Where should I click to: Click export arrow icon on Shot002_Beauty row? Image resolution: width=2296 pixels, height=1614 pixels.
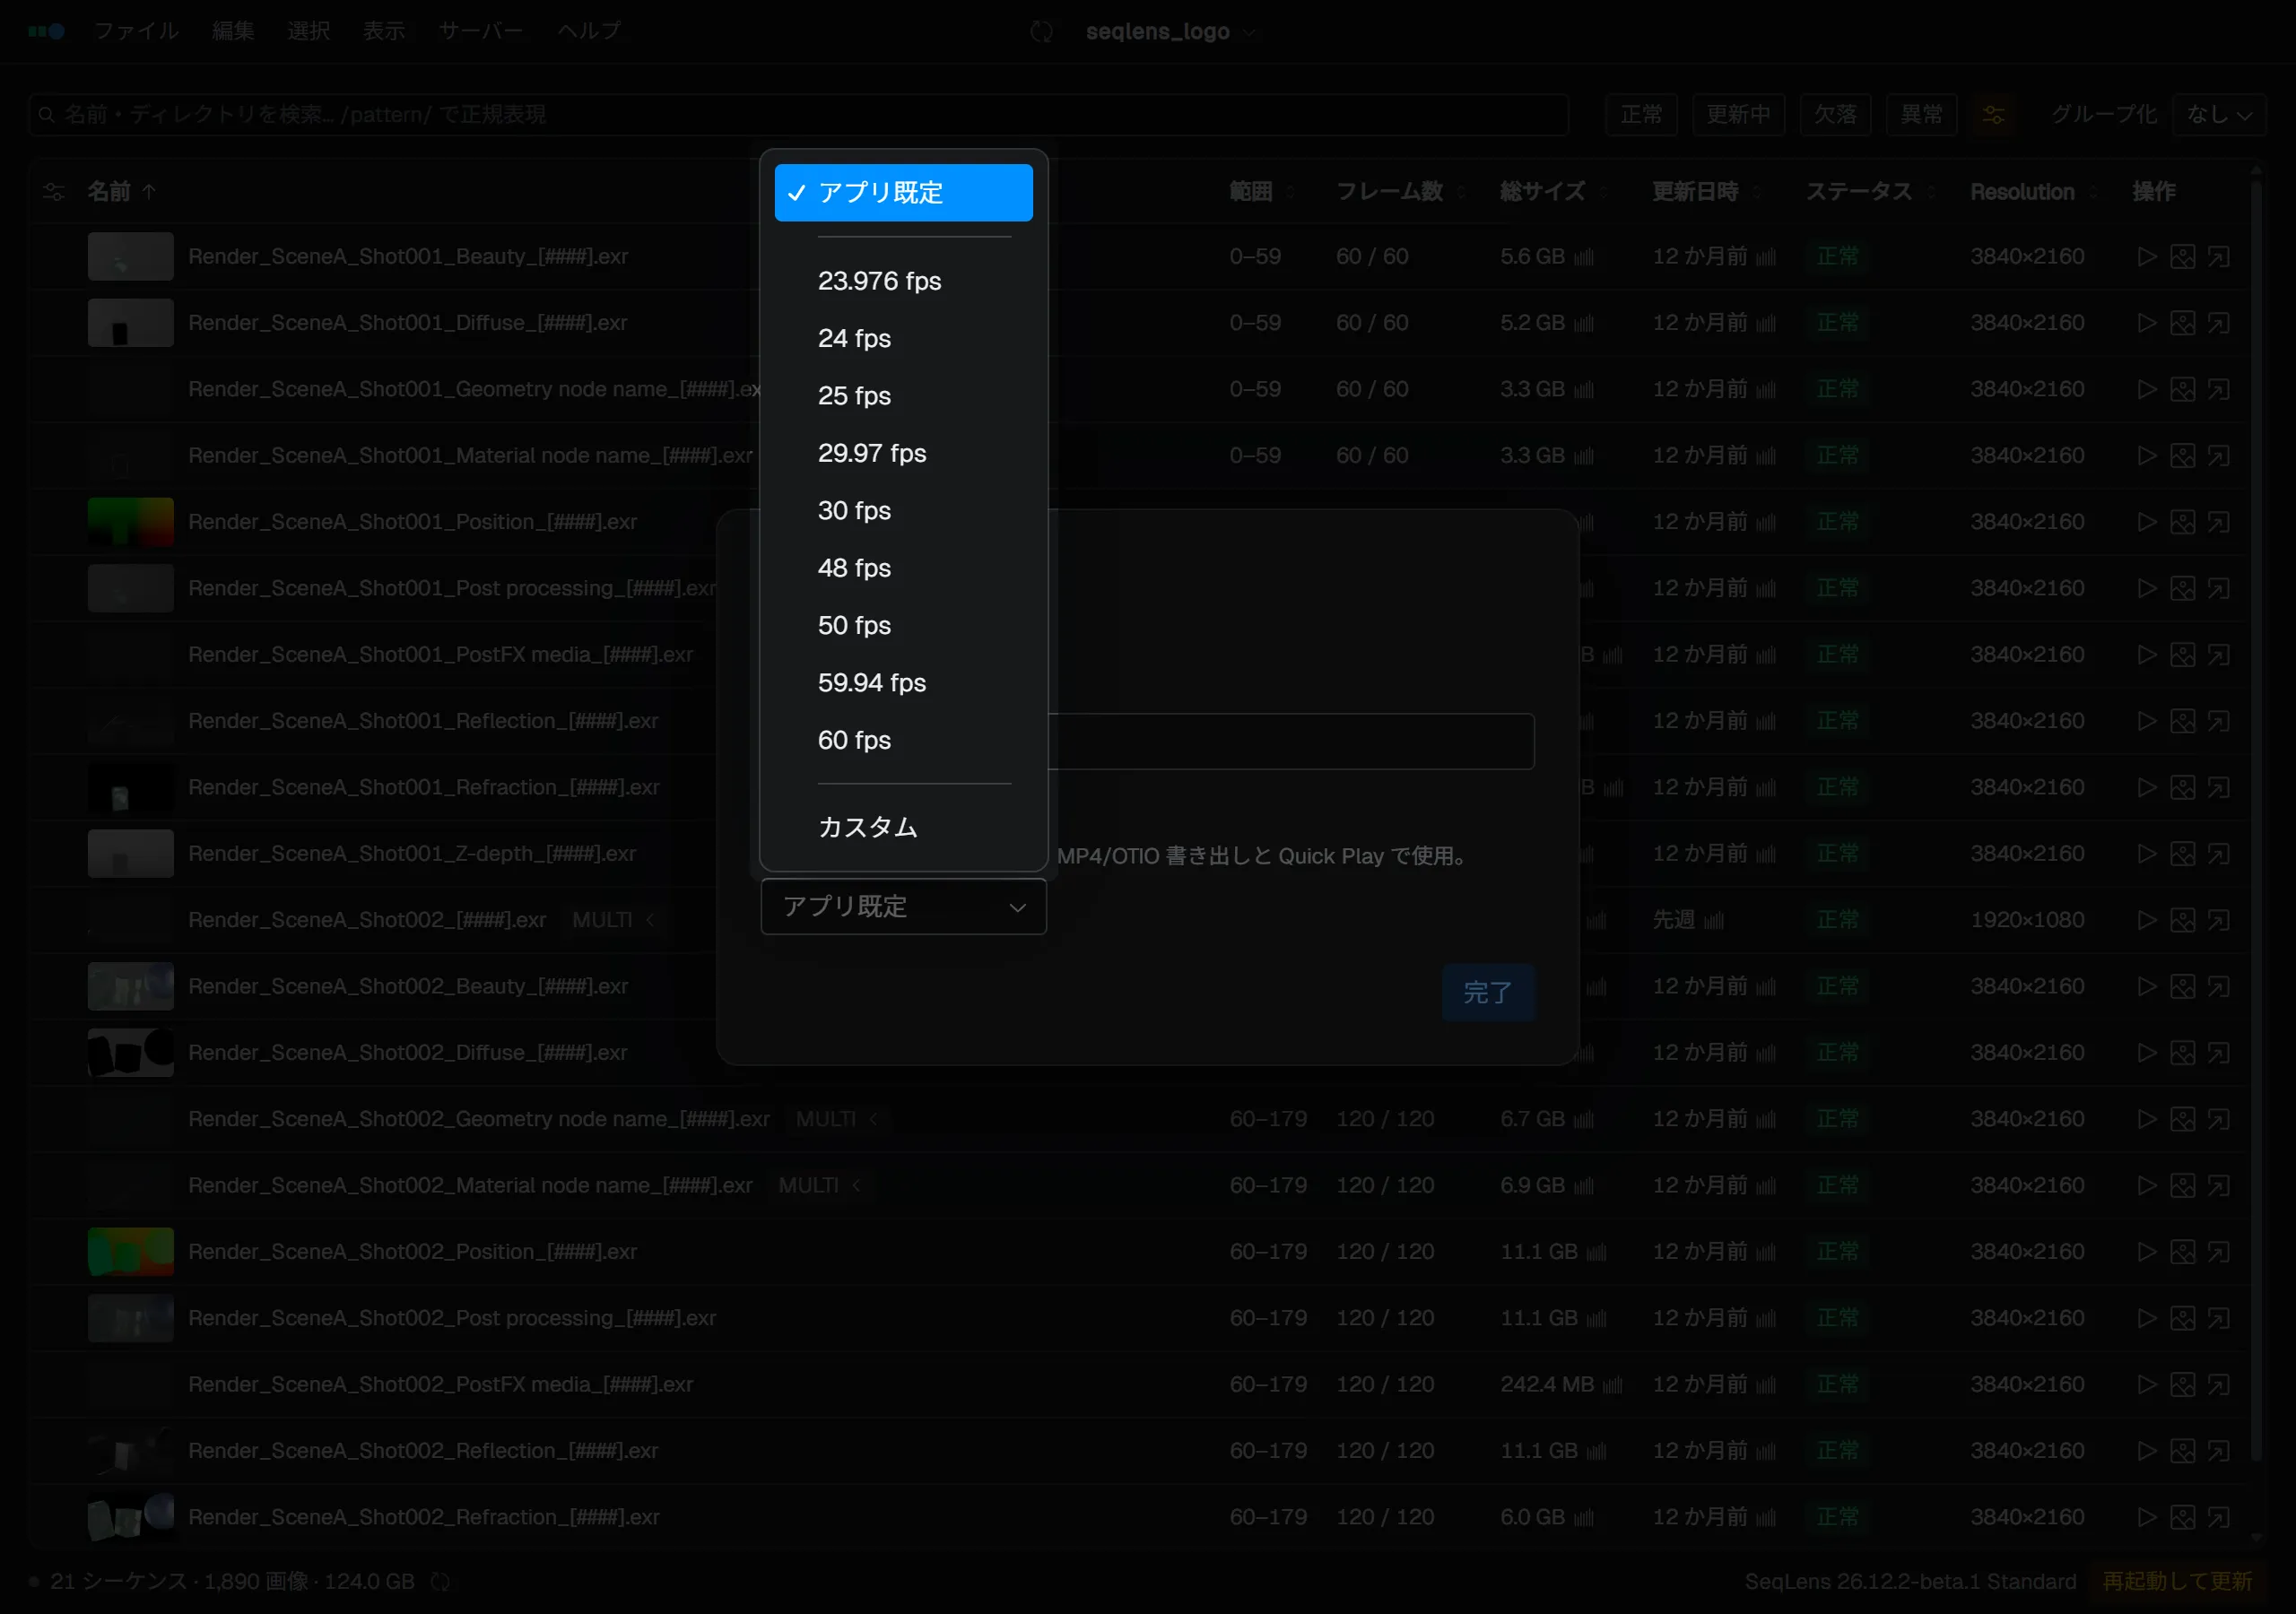[2218, 986]
